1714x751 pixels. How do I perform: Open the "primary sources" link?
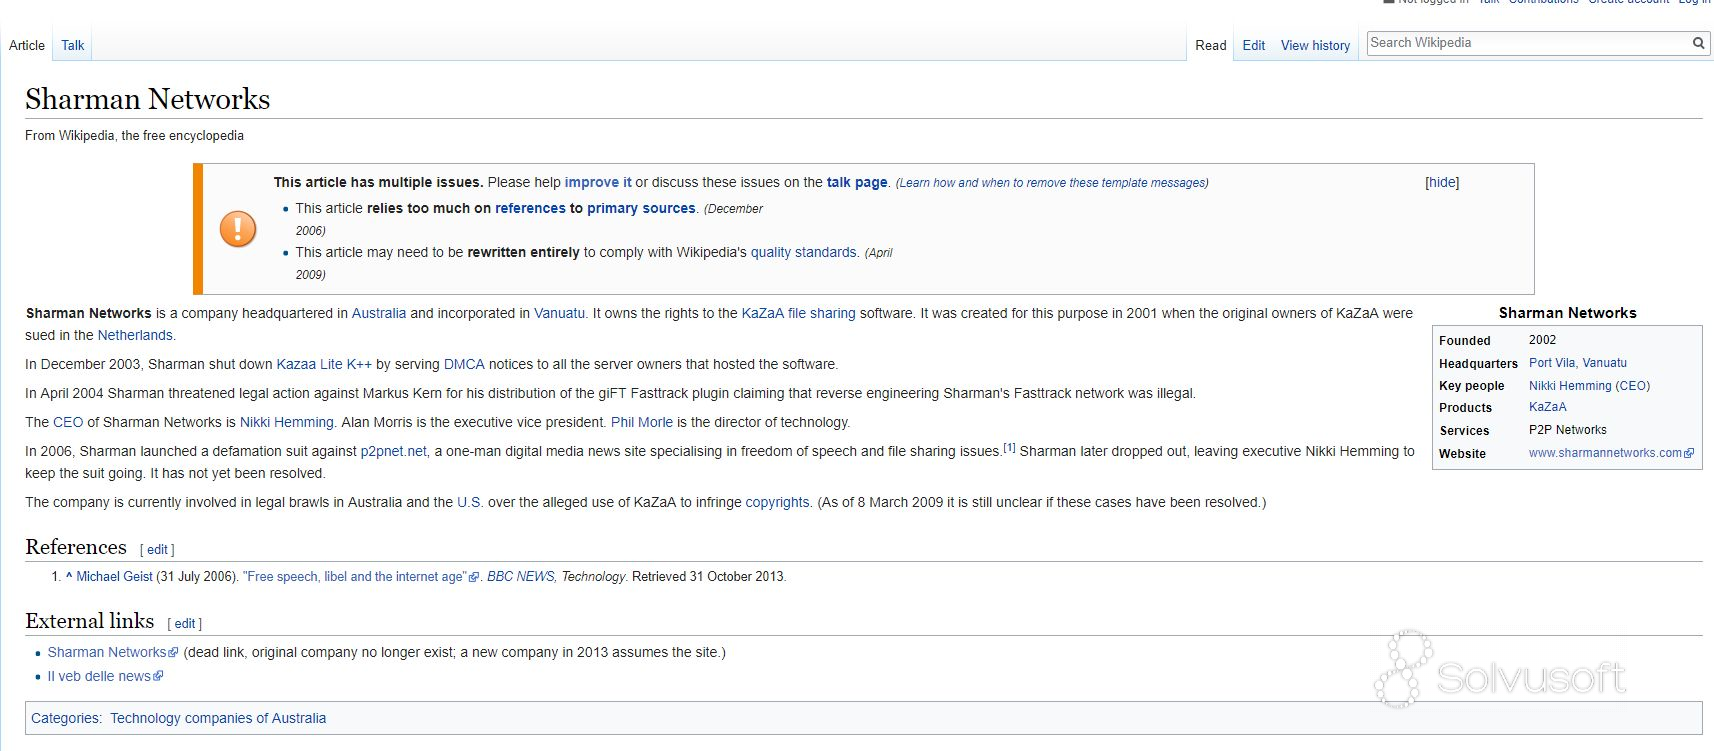[641, 208]
